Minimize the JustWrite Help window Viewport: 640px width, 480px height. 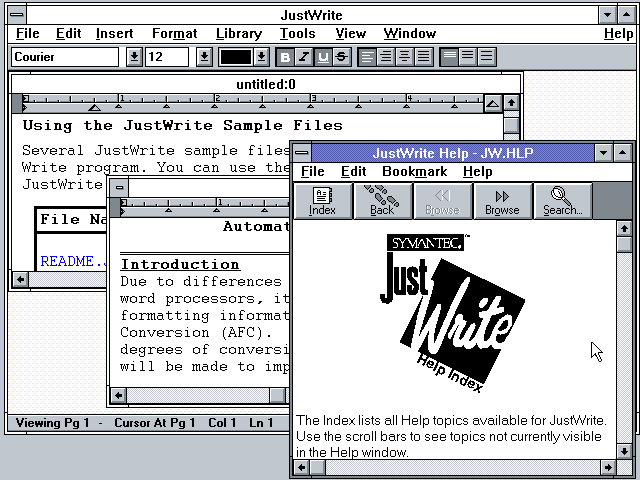[x=603, y=153]
